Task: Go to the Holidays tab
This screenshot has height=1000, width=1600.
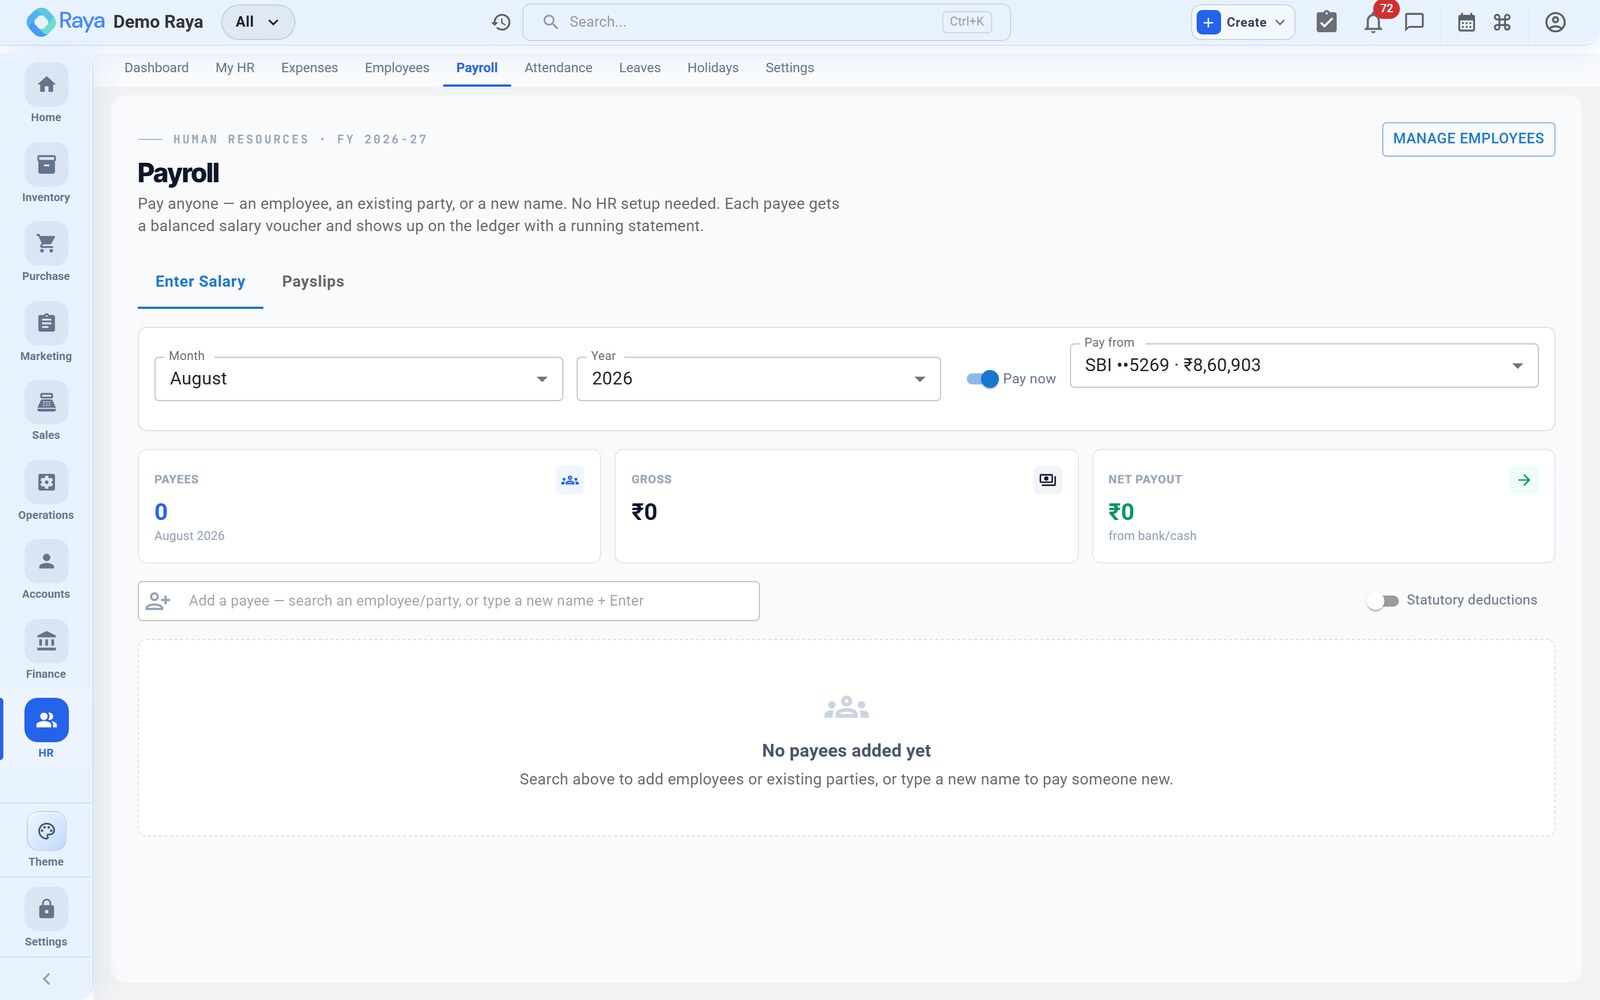Action: coord(713,68)
